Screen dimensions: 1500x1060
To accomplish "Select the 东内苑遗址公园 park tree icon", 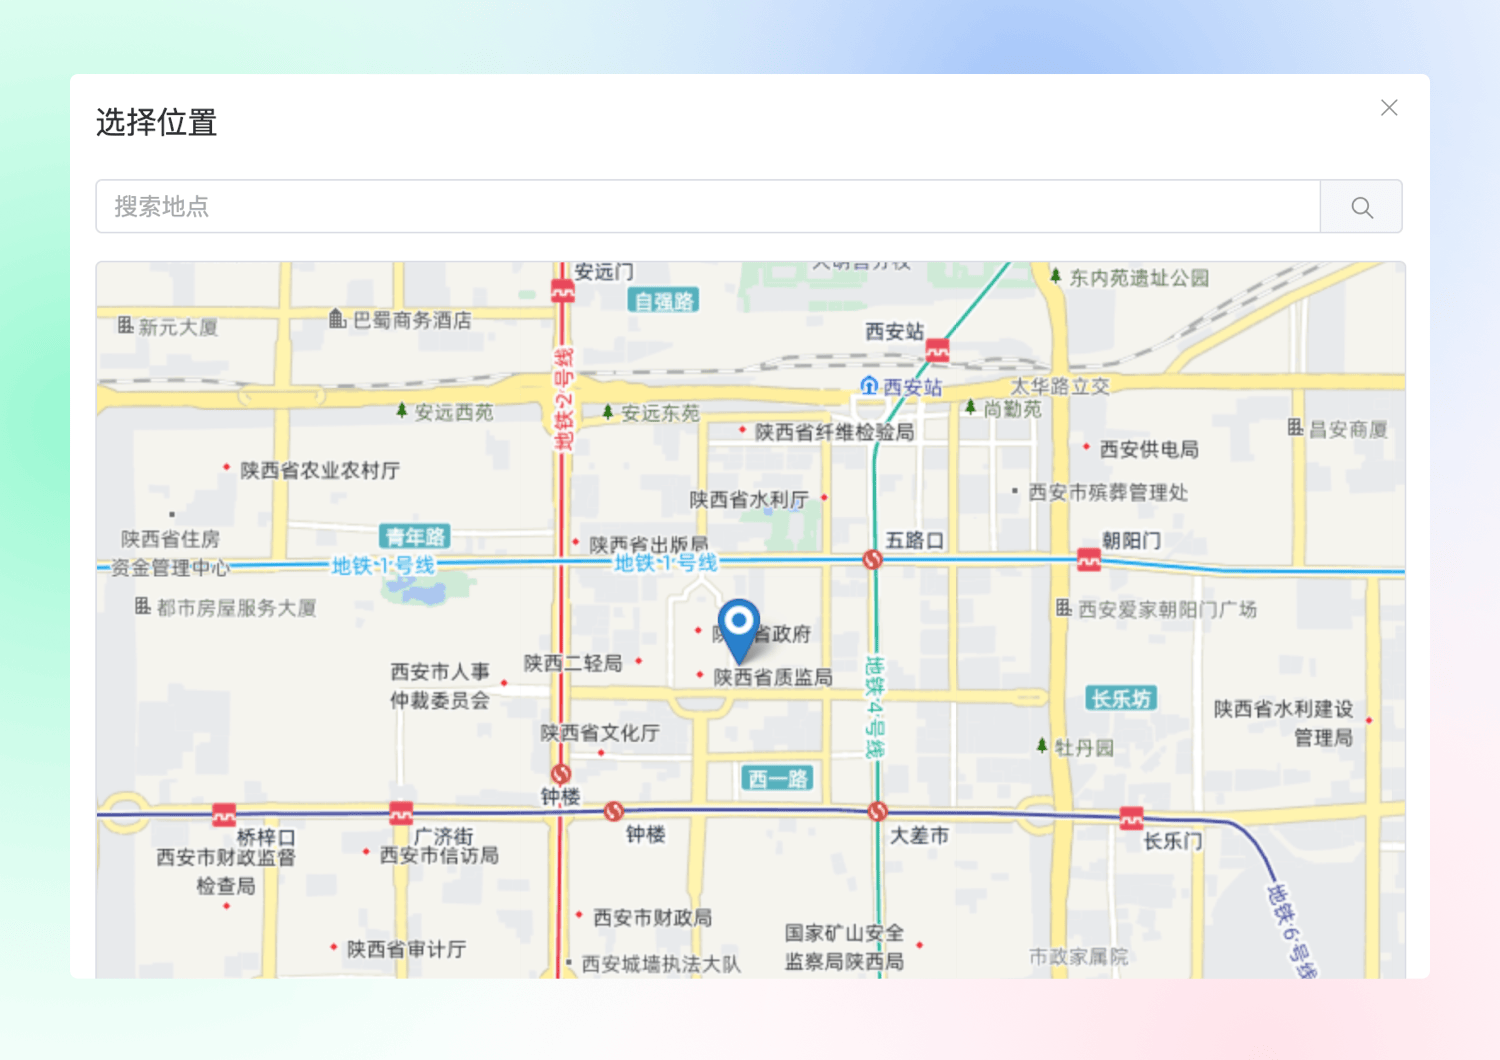I will click(x=1055, y=276).
